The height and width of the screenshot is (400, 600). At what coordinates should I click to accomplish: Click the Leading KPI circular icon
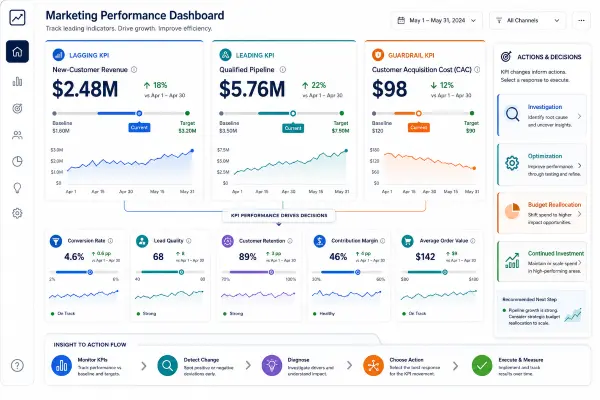(225, 55)
